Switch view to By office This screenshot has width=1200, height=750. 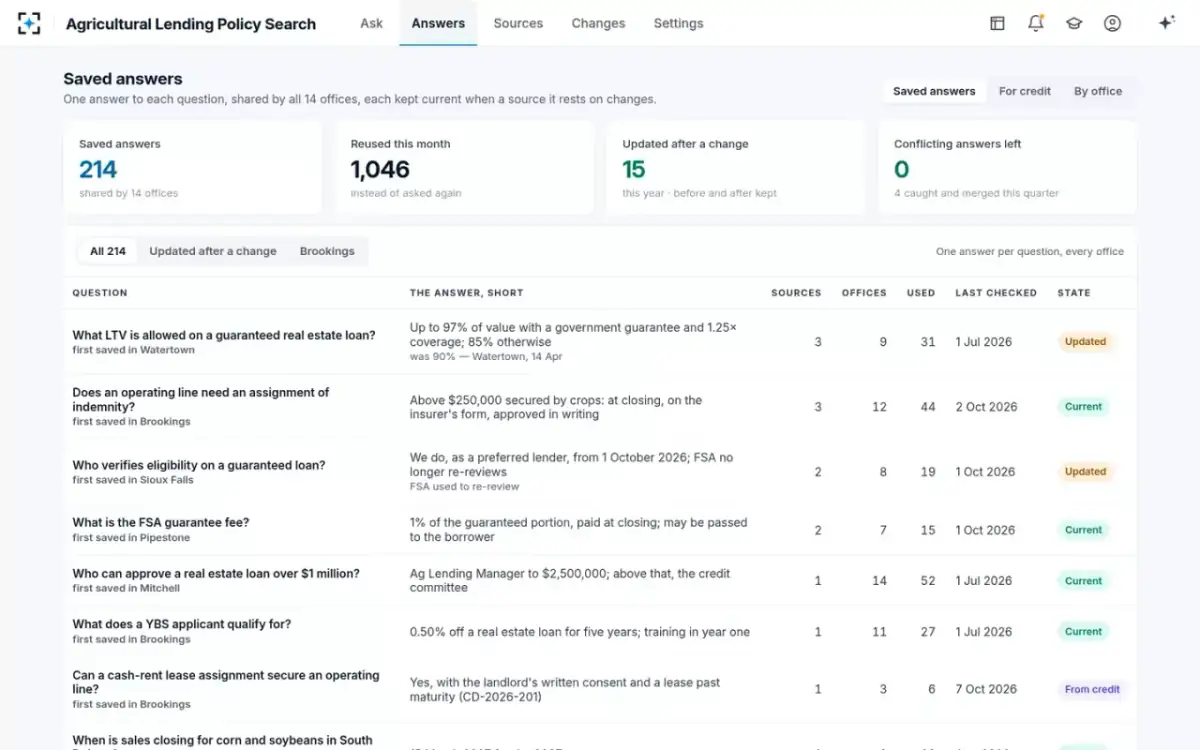click(x=1098, y=91)
